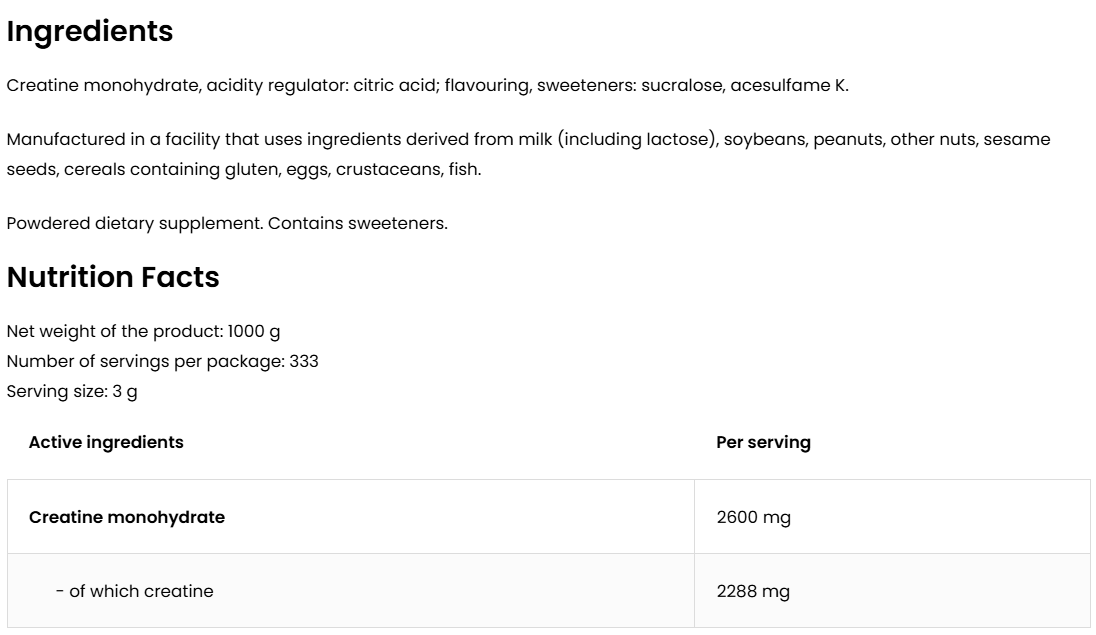Click the 'Serving size: 3 g' line
This screenshot has height=635, width=1096.
pyautogui.click(x=72, y=392)
